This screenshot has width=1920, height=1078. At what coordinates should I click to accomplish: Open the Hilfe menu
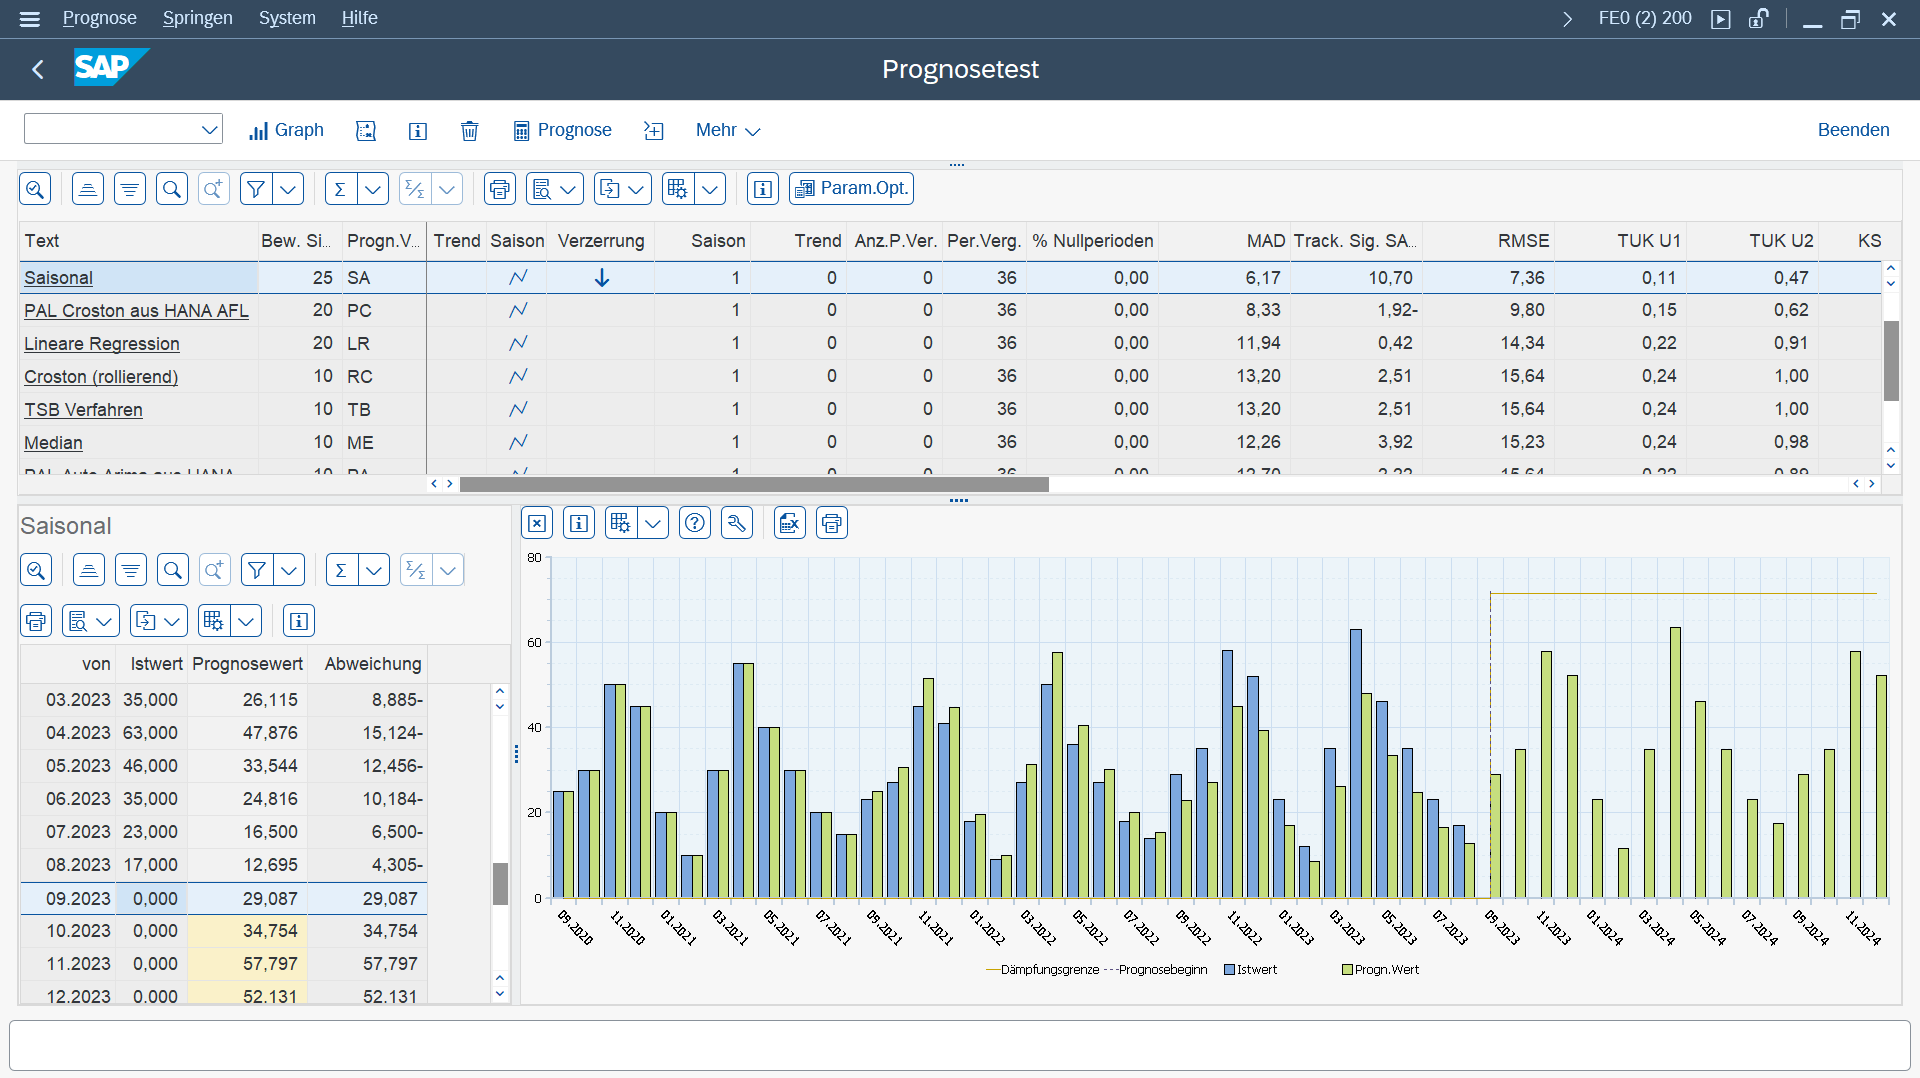359,18
